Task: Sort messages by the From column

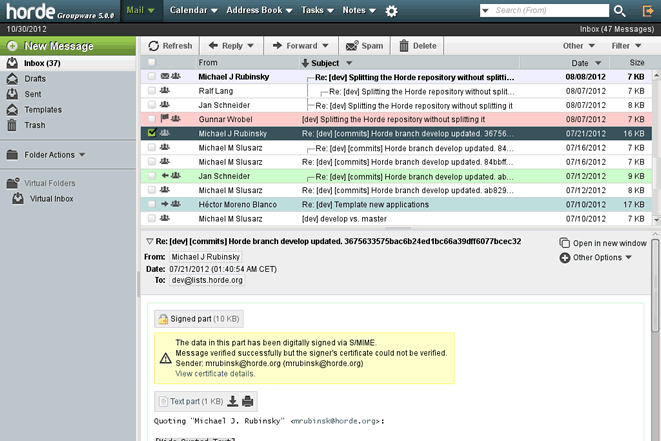Action: click(x=208, y=63)
